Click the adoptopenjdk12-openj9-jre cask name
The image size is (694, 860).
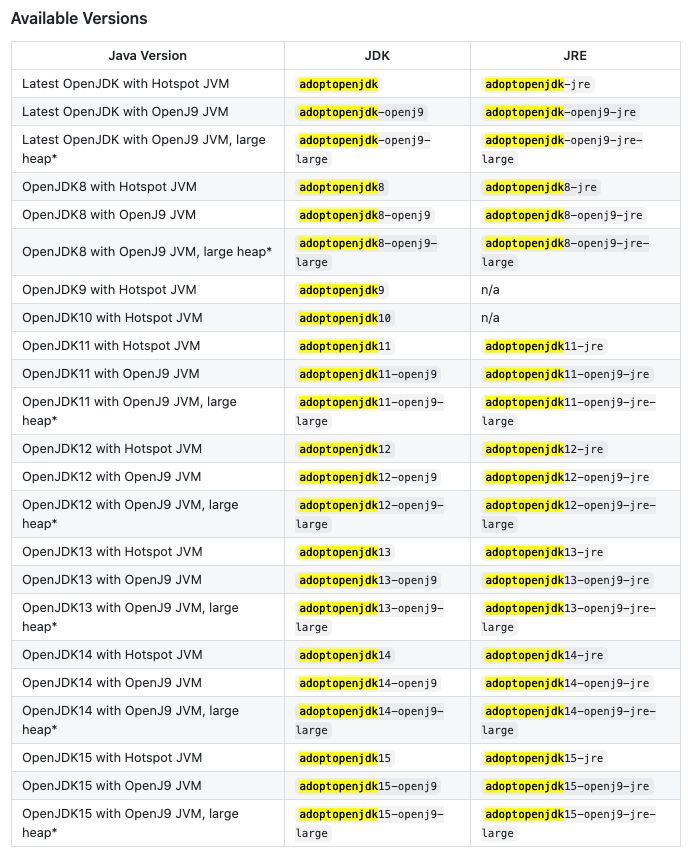[567, 478]
